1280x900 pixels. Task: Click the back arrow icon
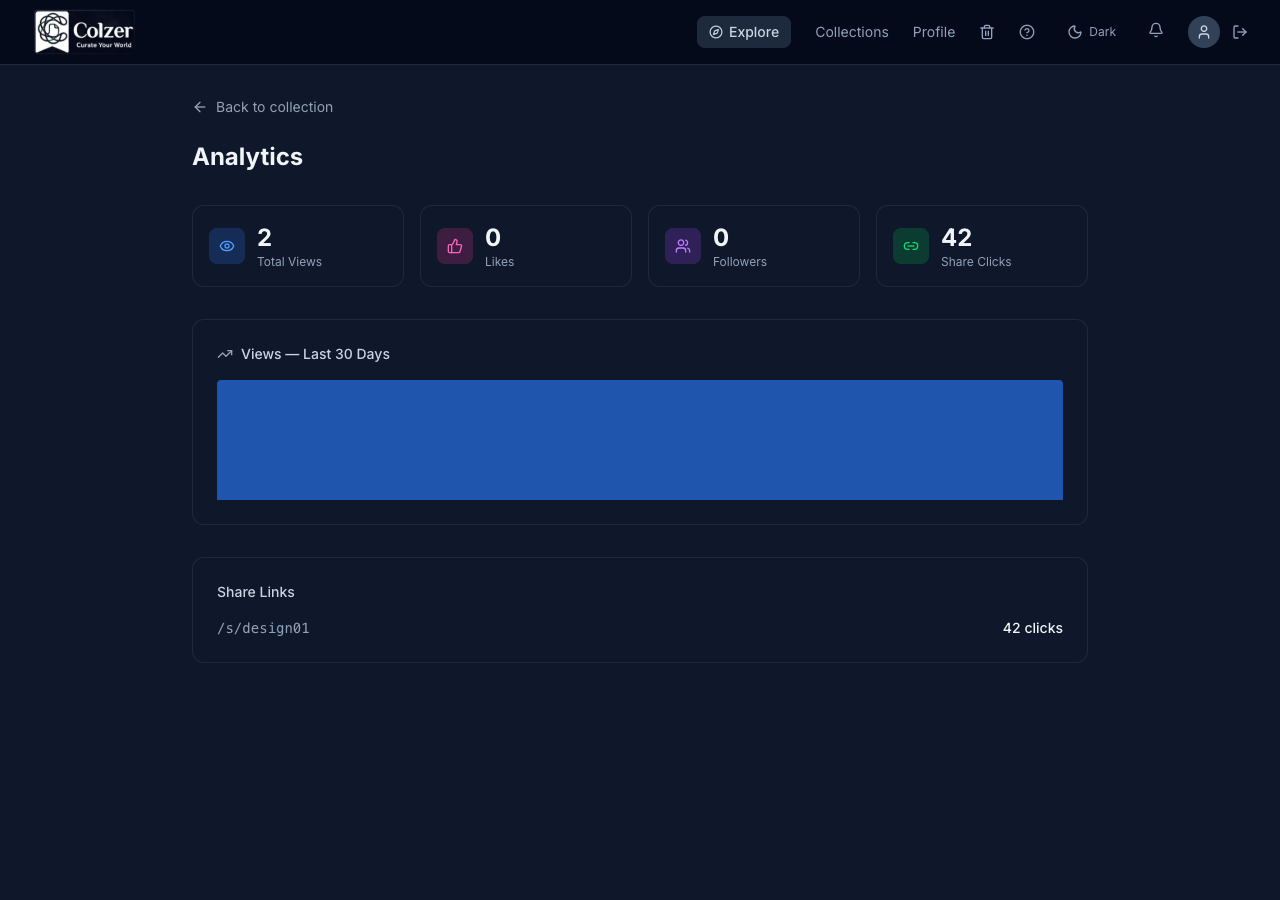(x=199, y=107)
